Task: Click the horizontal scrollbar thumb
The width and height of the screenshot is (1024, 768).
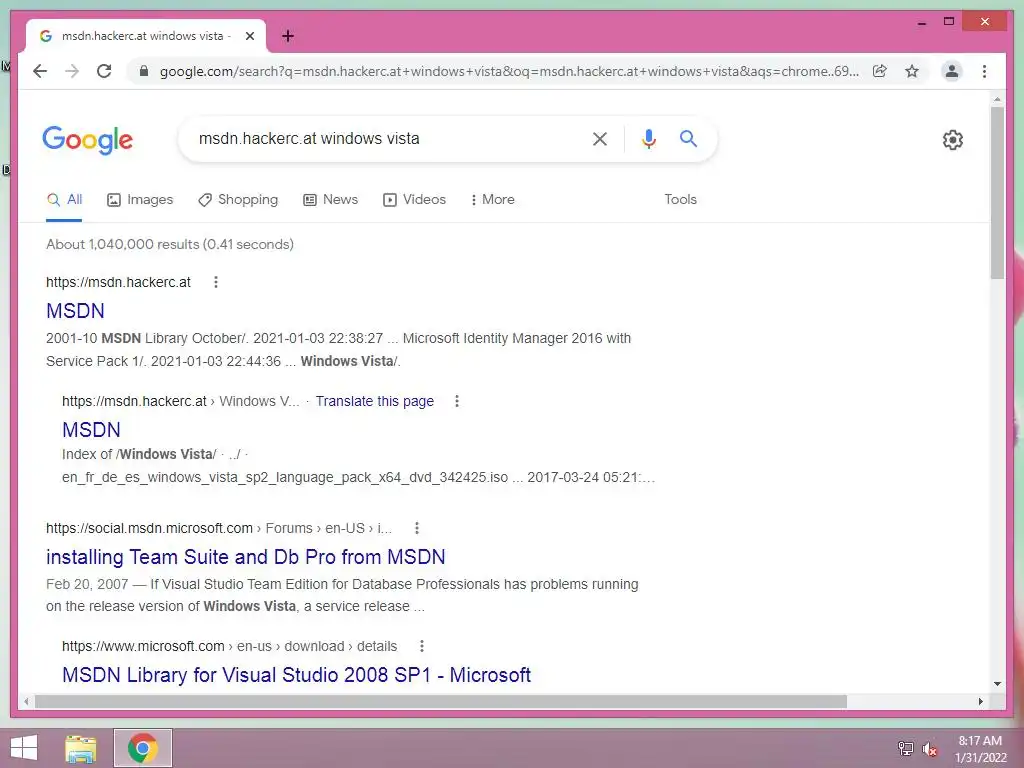Action: (x=441, y=701)
